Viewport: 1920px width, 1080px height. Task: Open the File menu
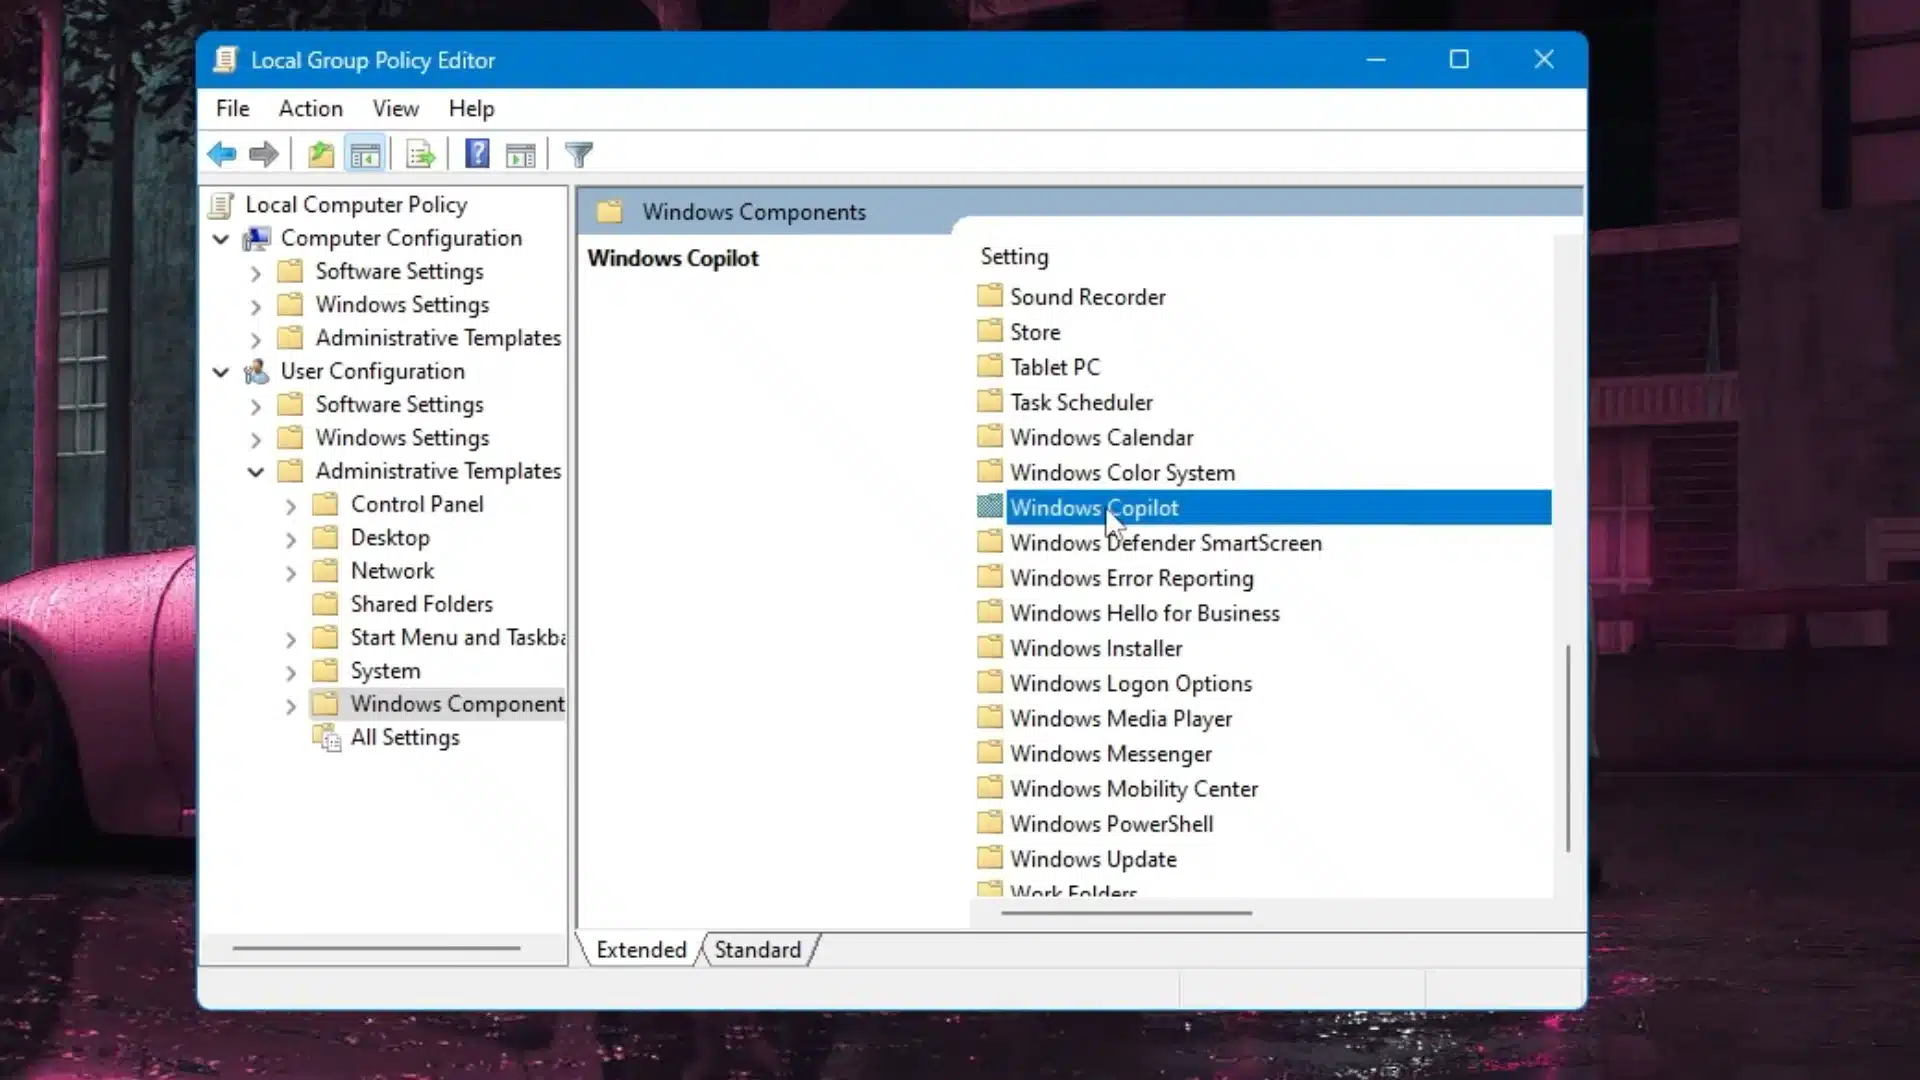(233, 108)
